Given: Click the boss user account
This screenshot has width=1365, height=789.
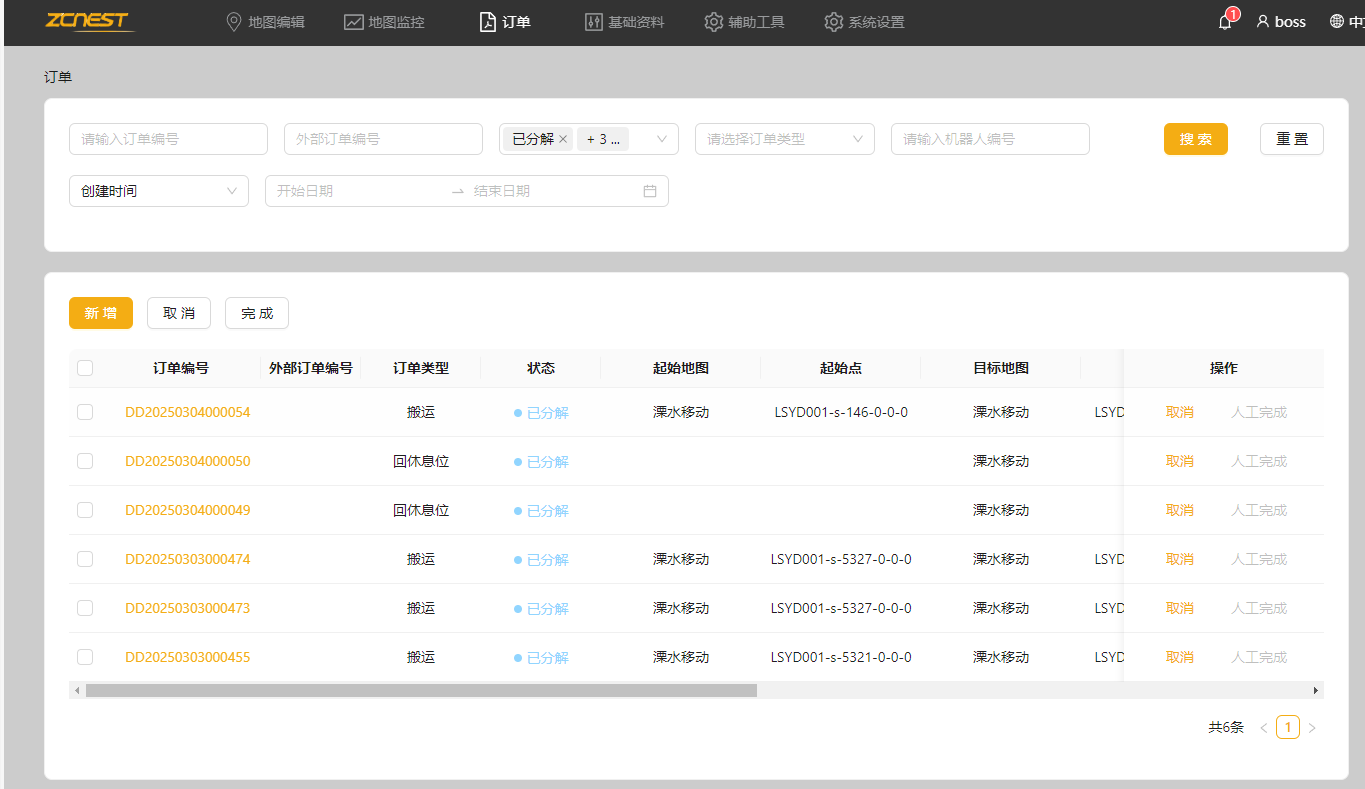Looking at the screenshot, I should (x=1281, y=22).
